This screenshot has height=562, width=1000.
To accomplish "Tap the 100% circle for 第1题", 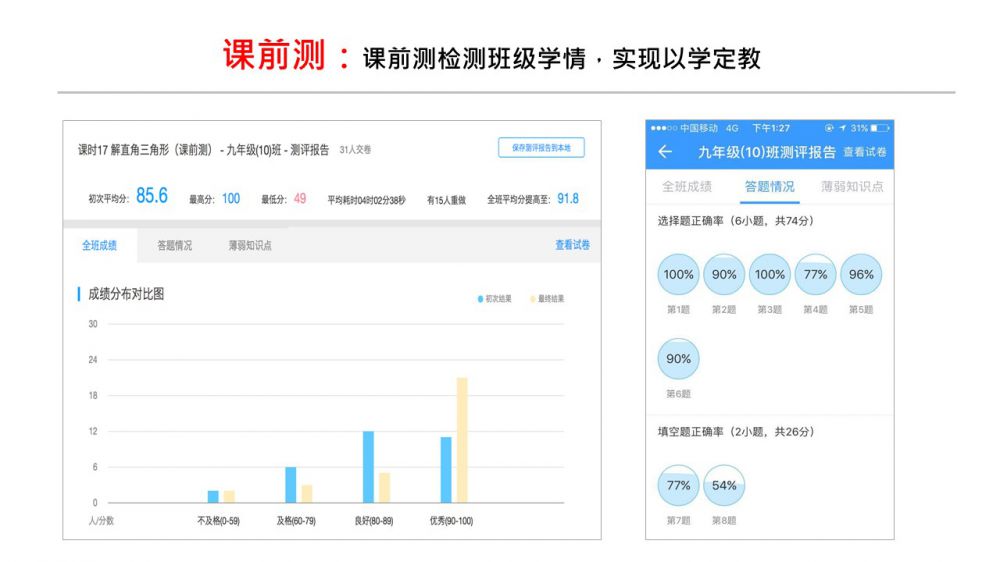I will 678,274.
